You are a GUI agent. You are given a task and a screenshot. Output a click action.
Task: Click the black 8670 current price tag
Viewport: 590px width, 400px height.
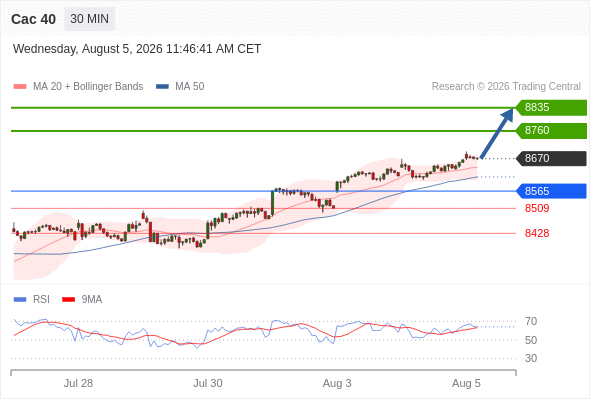(x=551, y=158)
